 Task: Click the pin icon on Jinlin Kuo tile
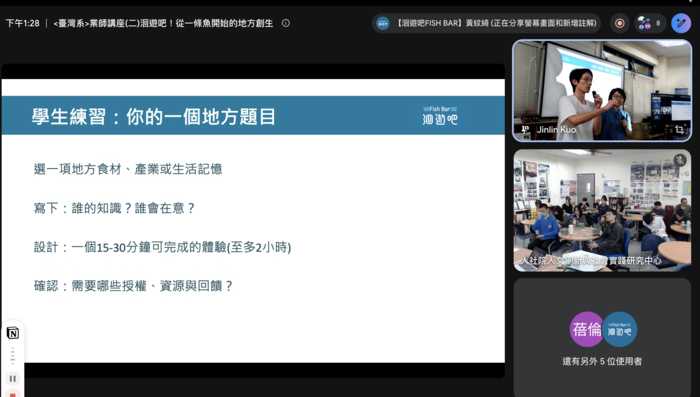tap(525, 130)
